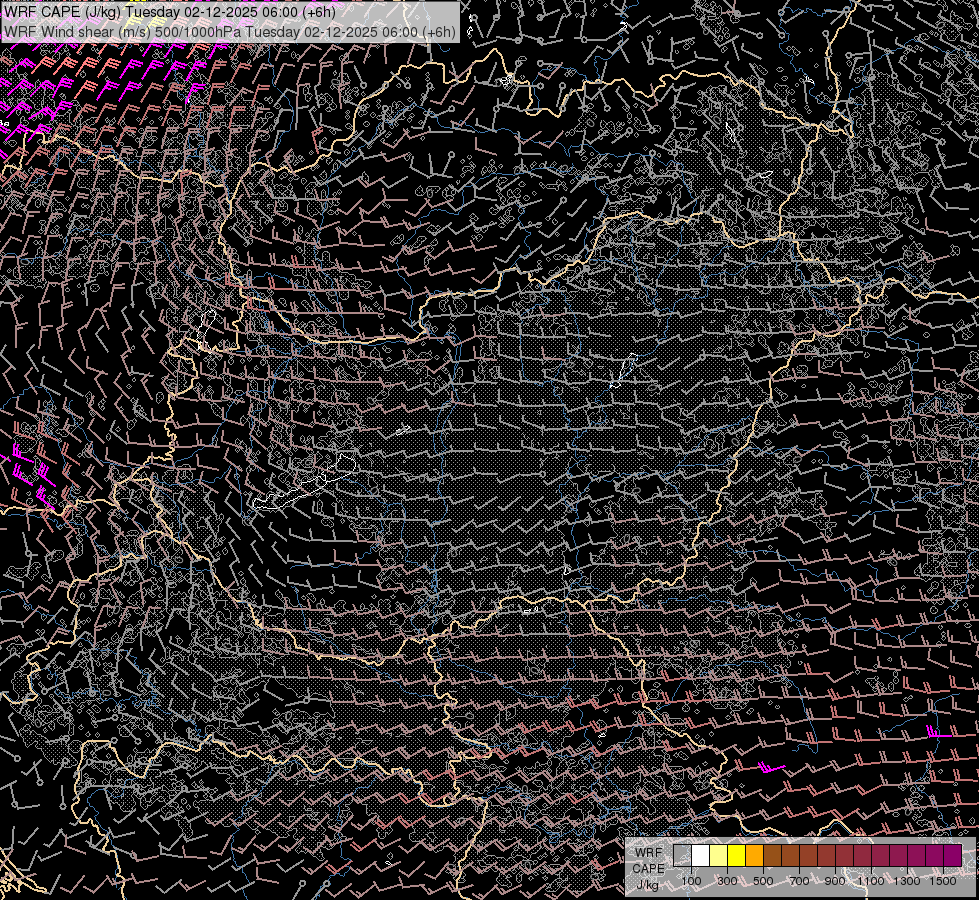This screenshot has height=900, width=979.
Task: Click the legend value 300
Action: [727, 881]
